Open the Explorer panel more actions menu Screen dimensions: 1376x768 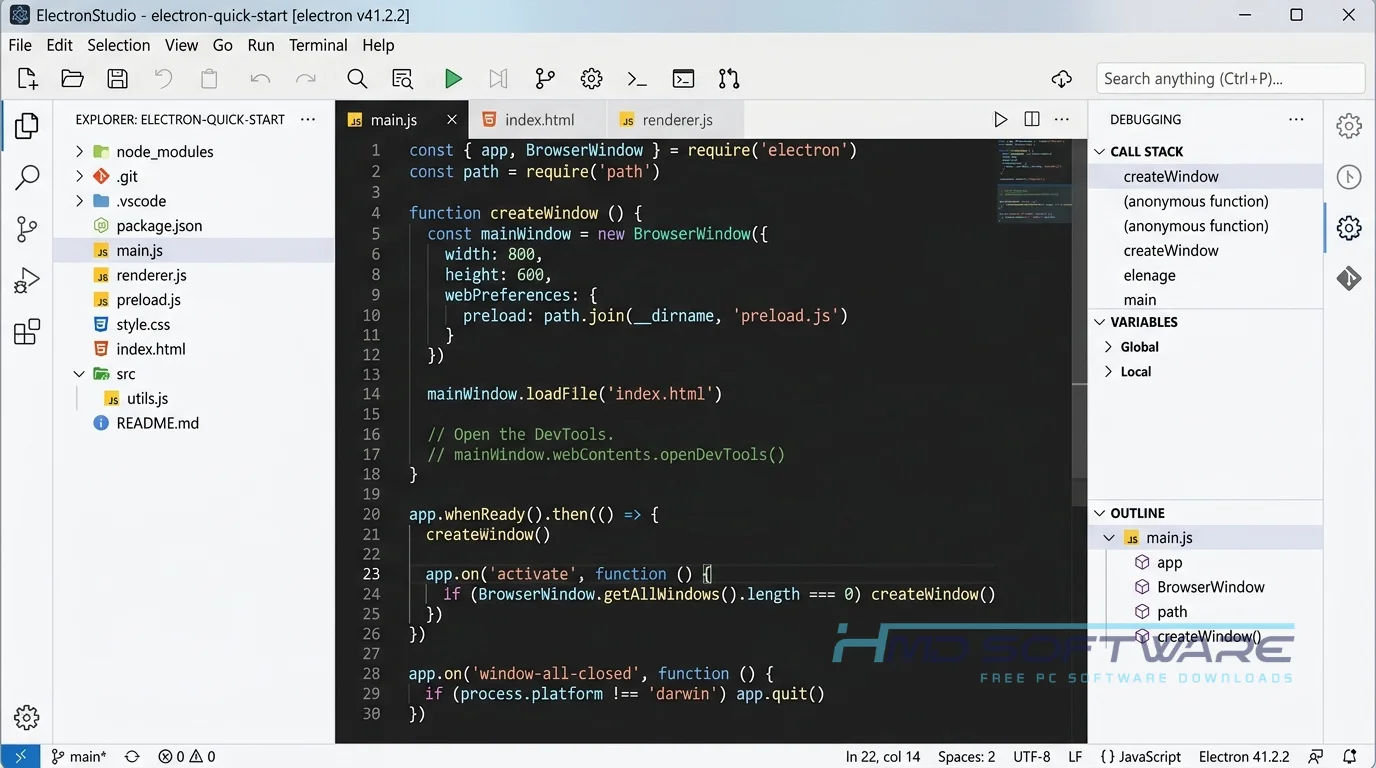click(308, 119)
